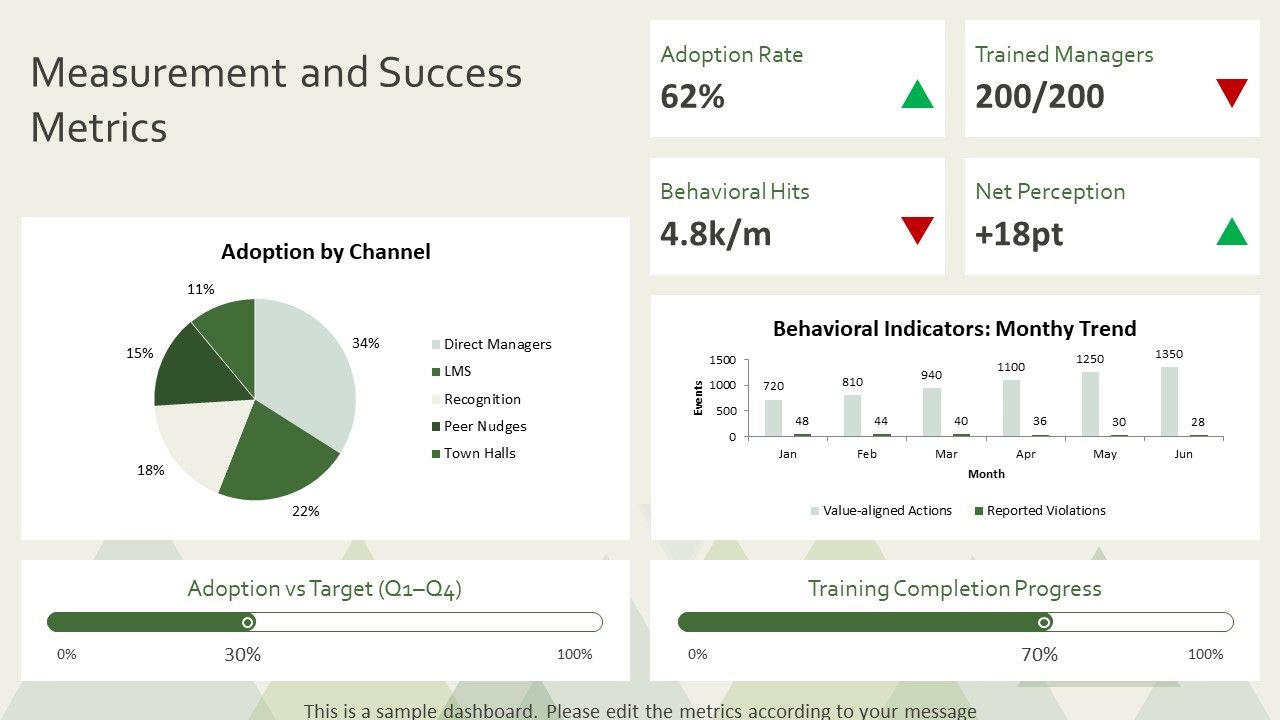
Task: Click the Value-aligned Actions legend item
Action: pos(881,510)
